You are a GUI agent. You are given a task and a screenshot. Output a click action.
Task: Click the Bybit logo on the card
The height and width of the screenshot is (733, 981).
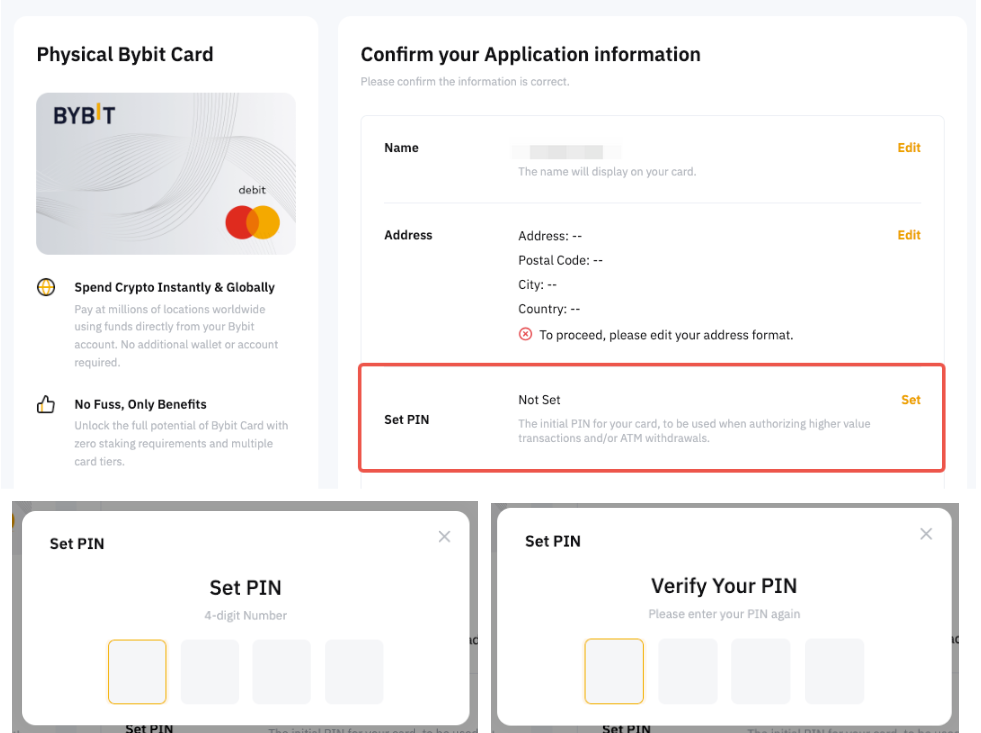click(x=84, y=116)
